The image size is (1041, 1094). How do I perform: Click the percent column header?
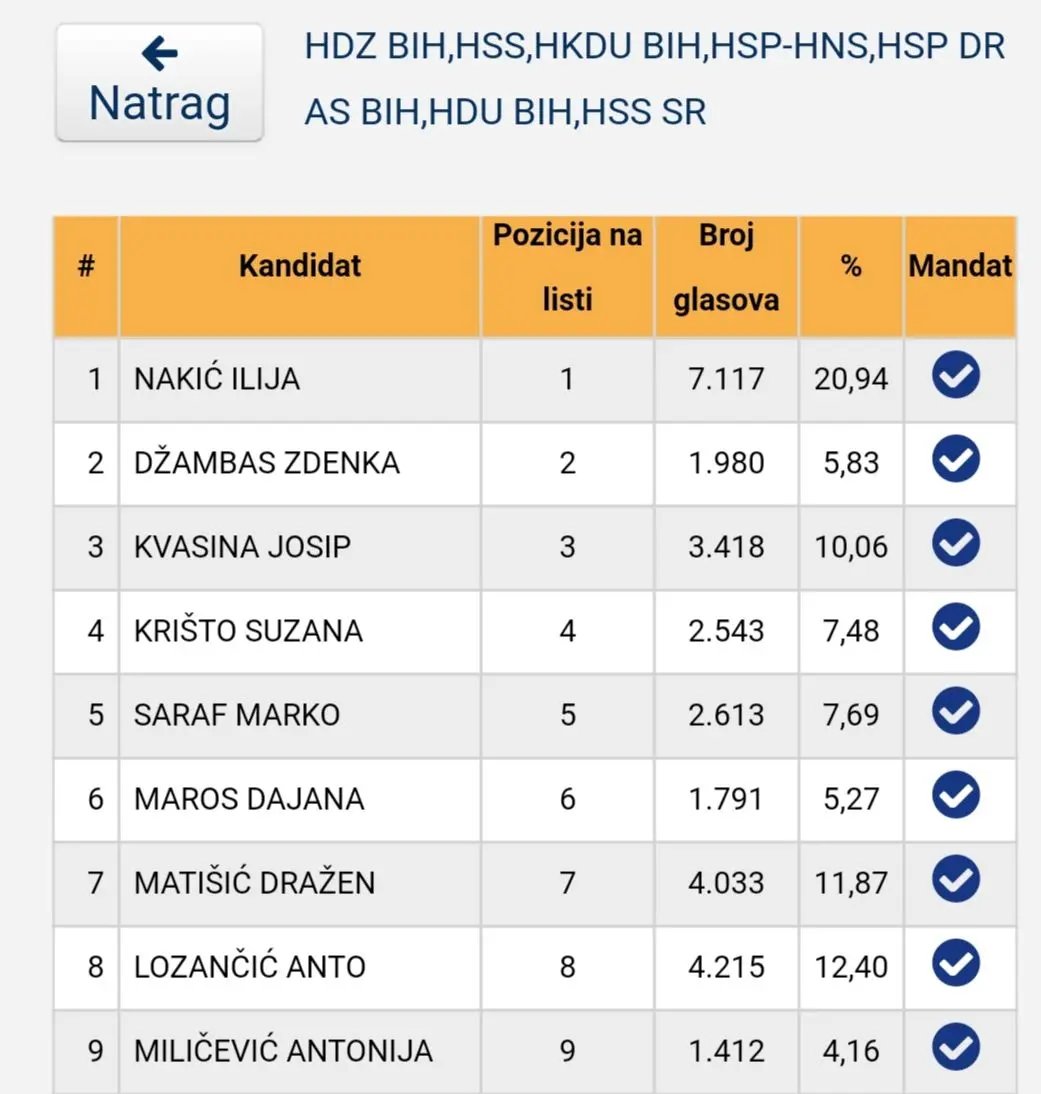[851, 266]
